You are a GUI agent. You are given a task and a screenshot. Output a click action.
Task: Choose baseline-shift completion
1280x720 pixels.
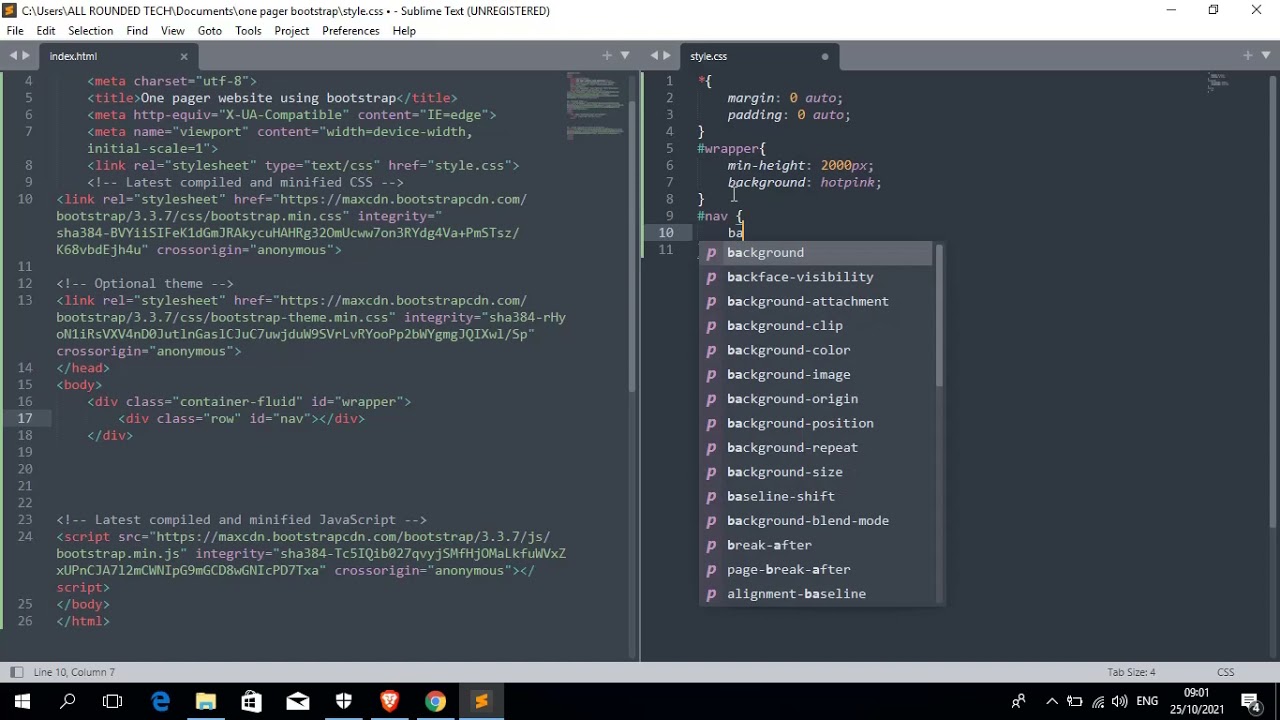816,496
